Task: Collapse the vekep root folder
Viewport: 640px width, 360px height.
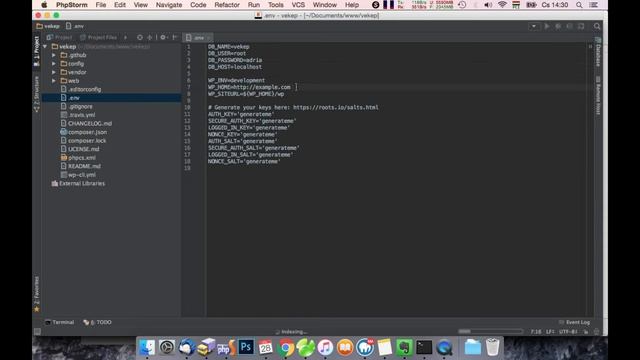Action: tap(45, 47)
